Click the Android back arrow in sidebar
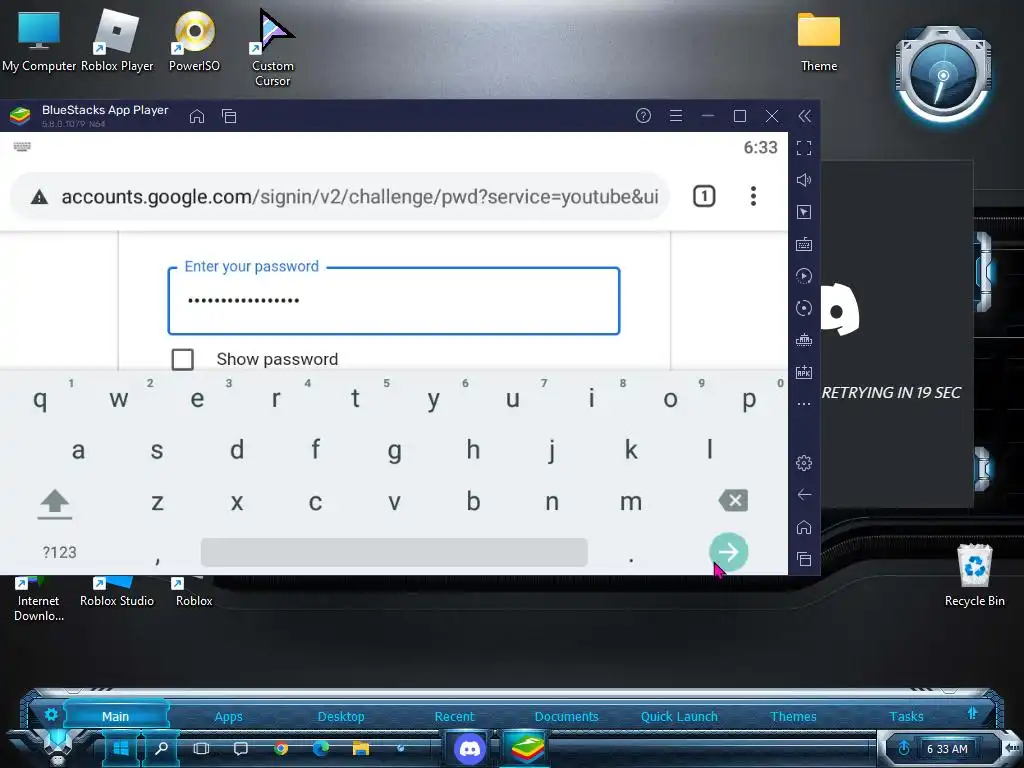Viewport: 1024px width, 768px height. [804, 495]
